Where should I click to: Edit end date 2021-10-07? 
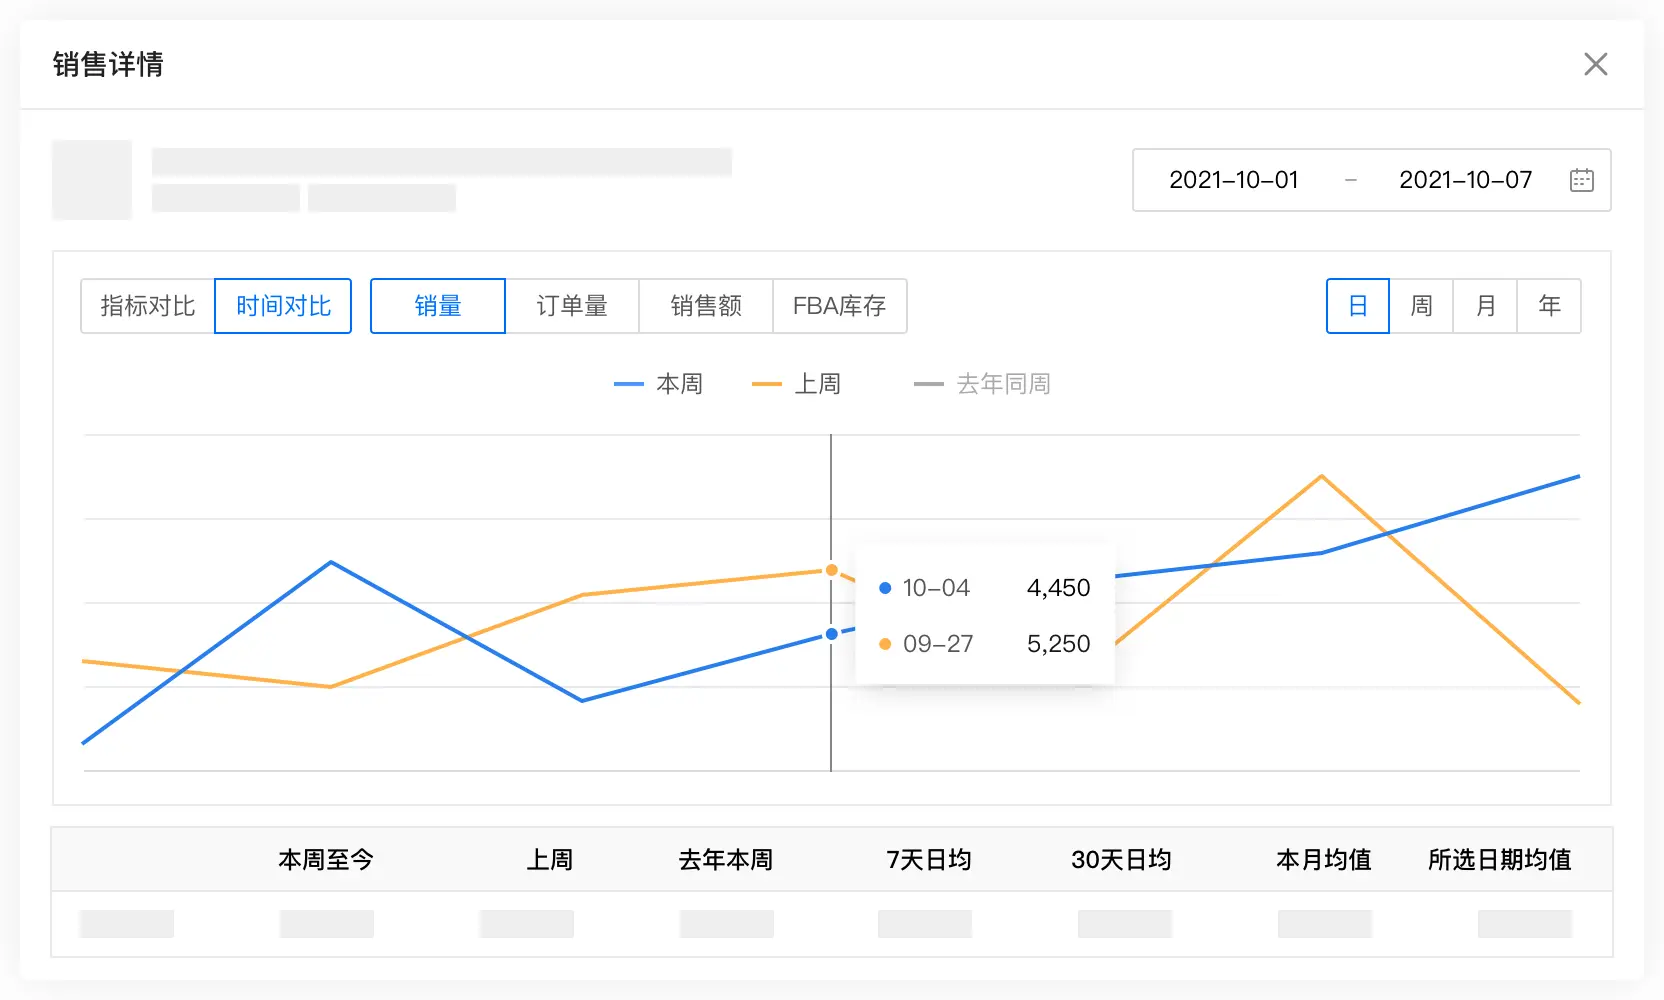[x=1465, y=180]
